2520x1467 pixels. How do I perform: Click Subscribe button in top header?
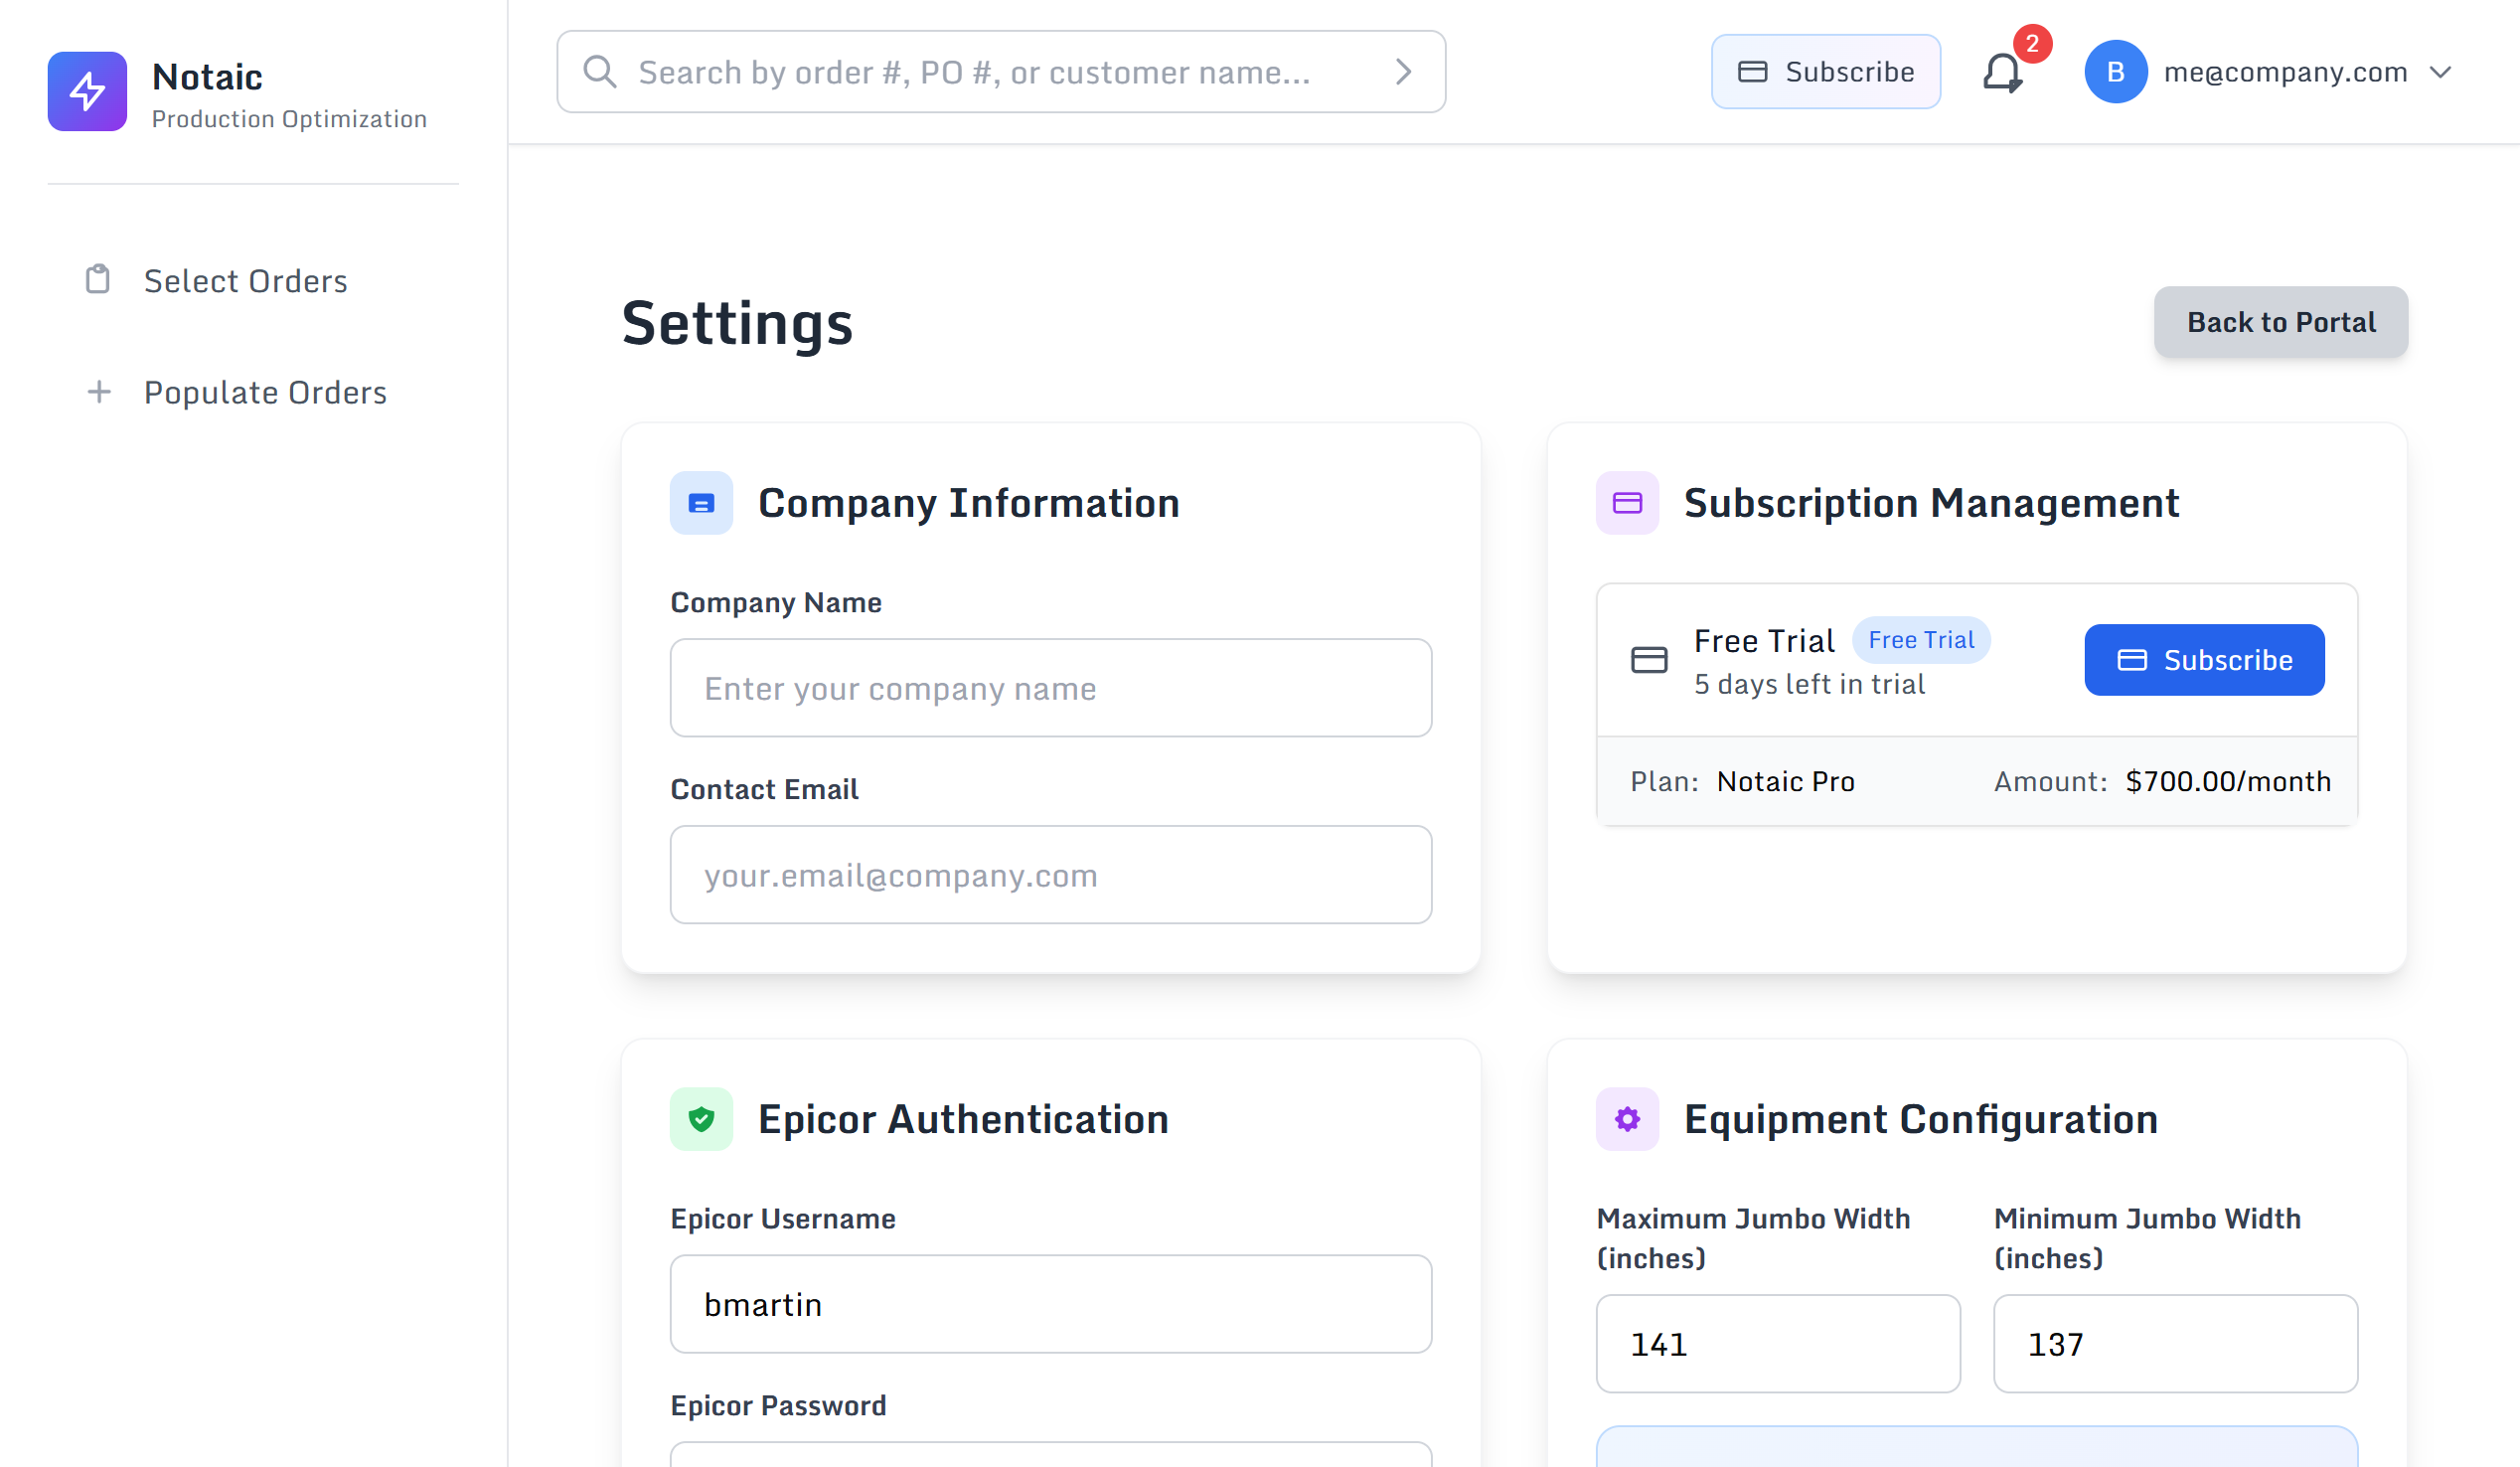click(1826, 72)
